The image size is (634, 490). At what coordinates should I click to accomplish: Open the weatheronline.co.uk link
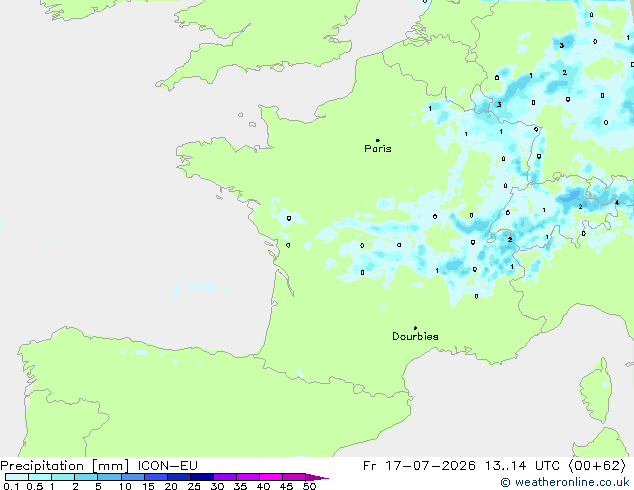(565, 482)
